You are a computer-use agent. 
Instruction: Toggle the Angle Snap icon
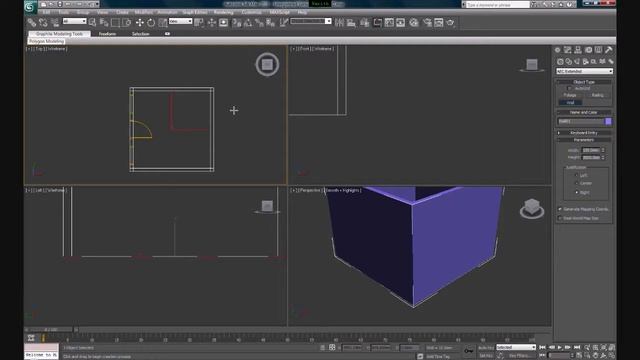pyautogui.click(x=248, y=22)
